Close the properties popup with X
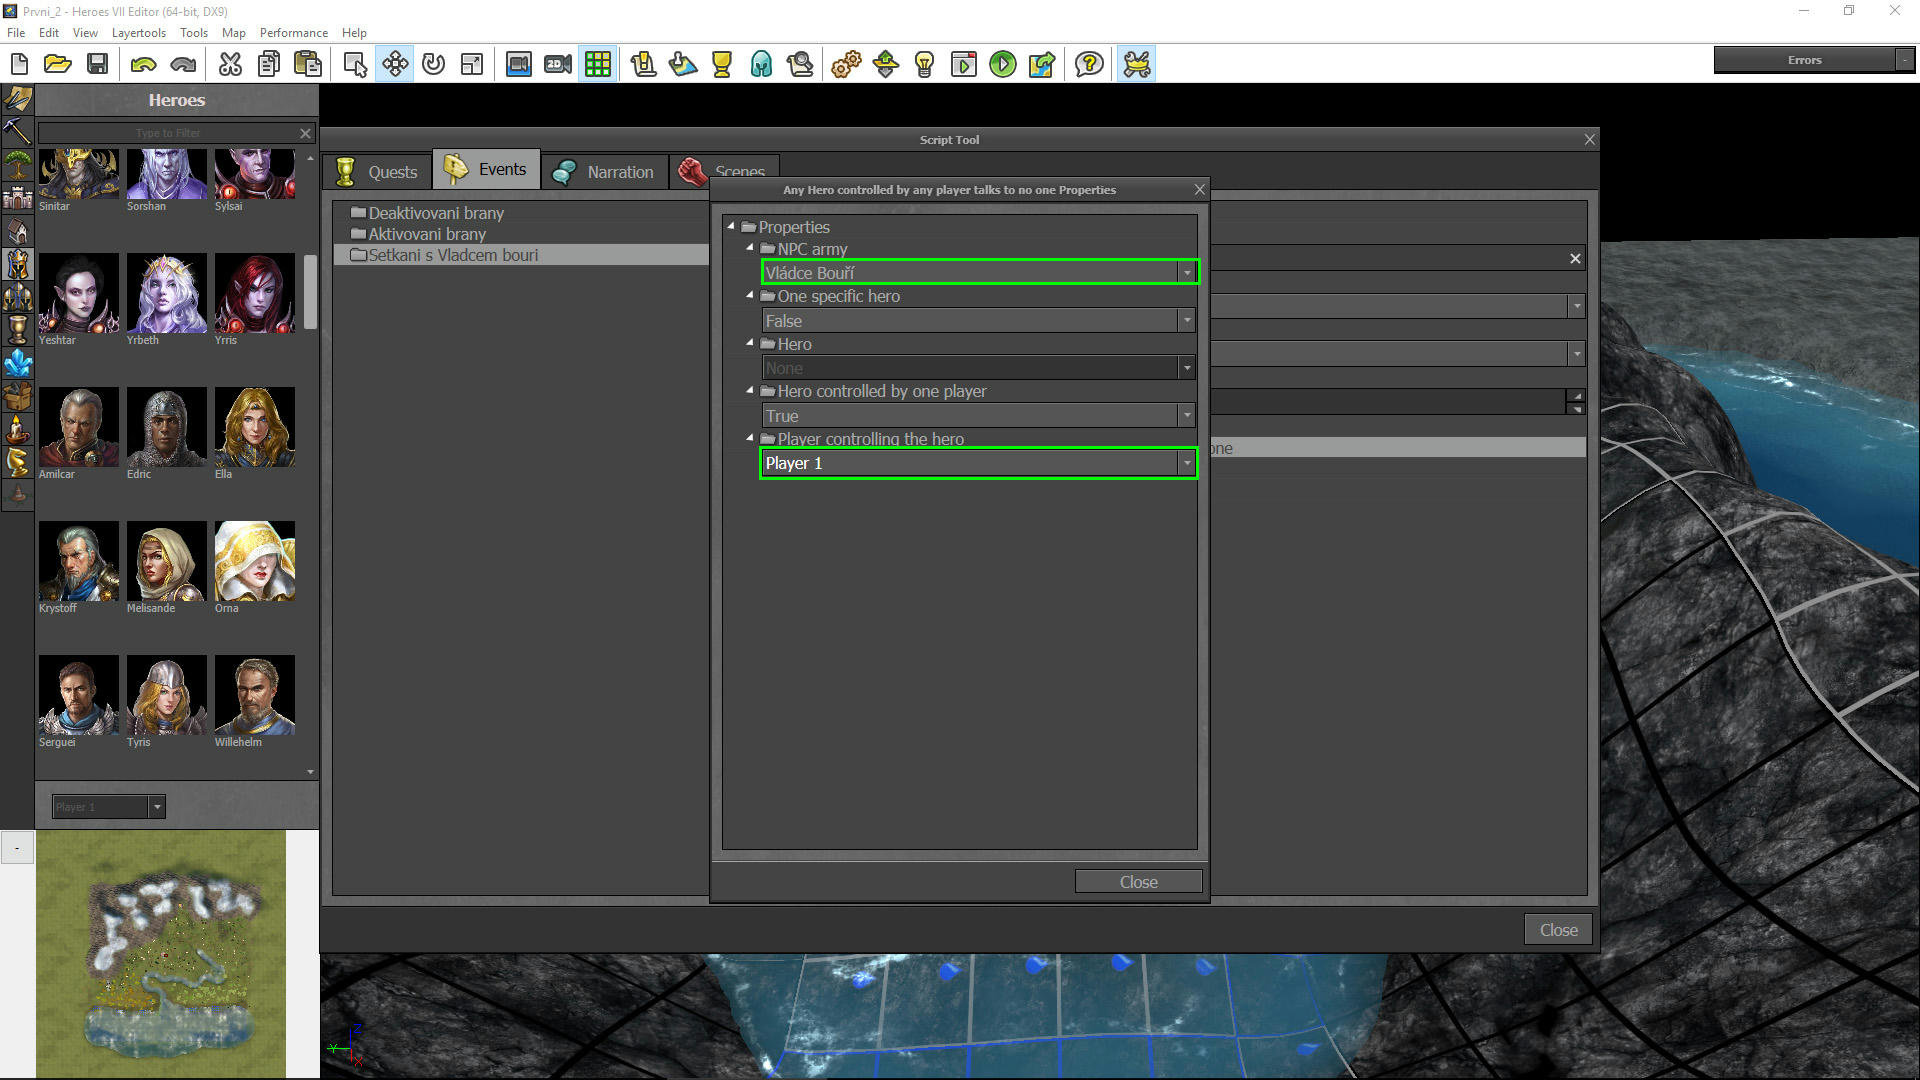This screenshot has height=1080, width=1920. click(1199, 189)
